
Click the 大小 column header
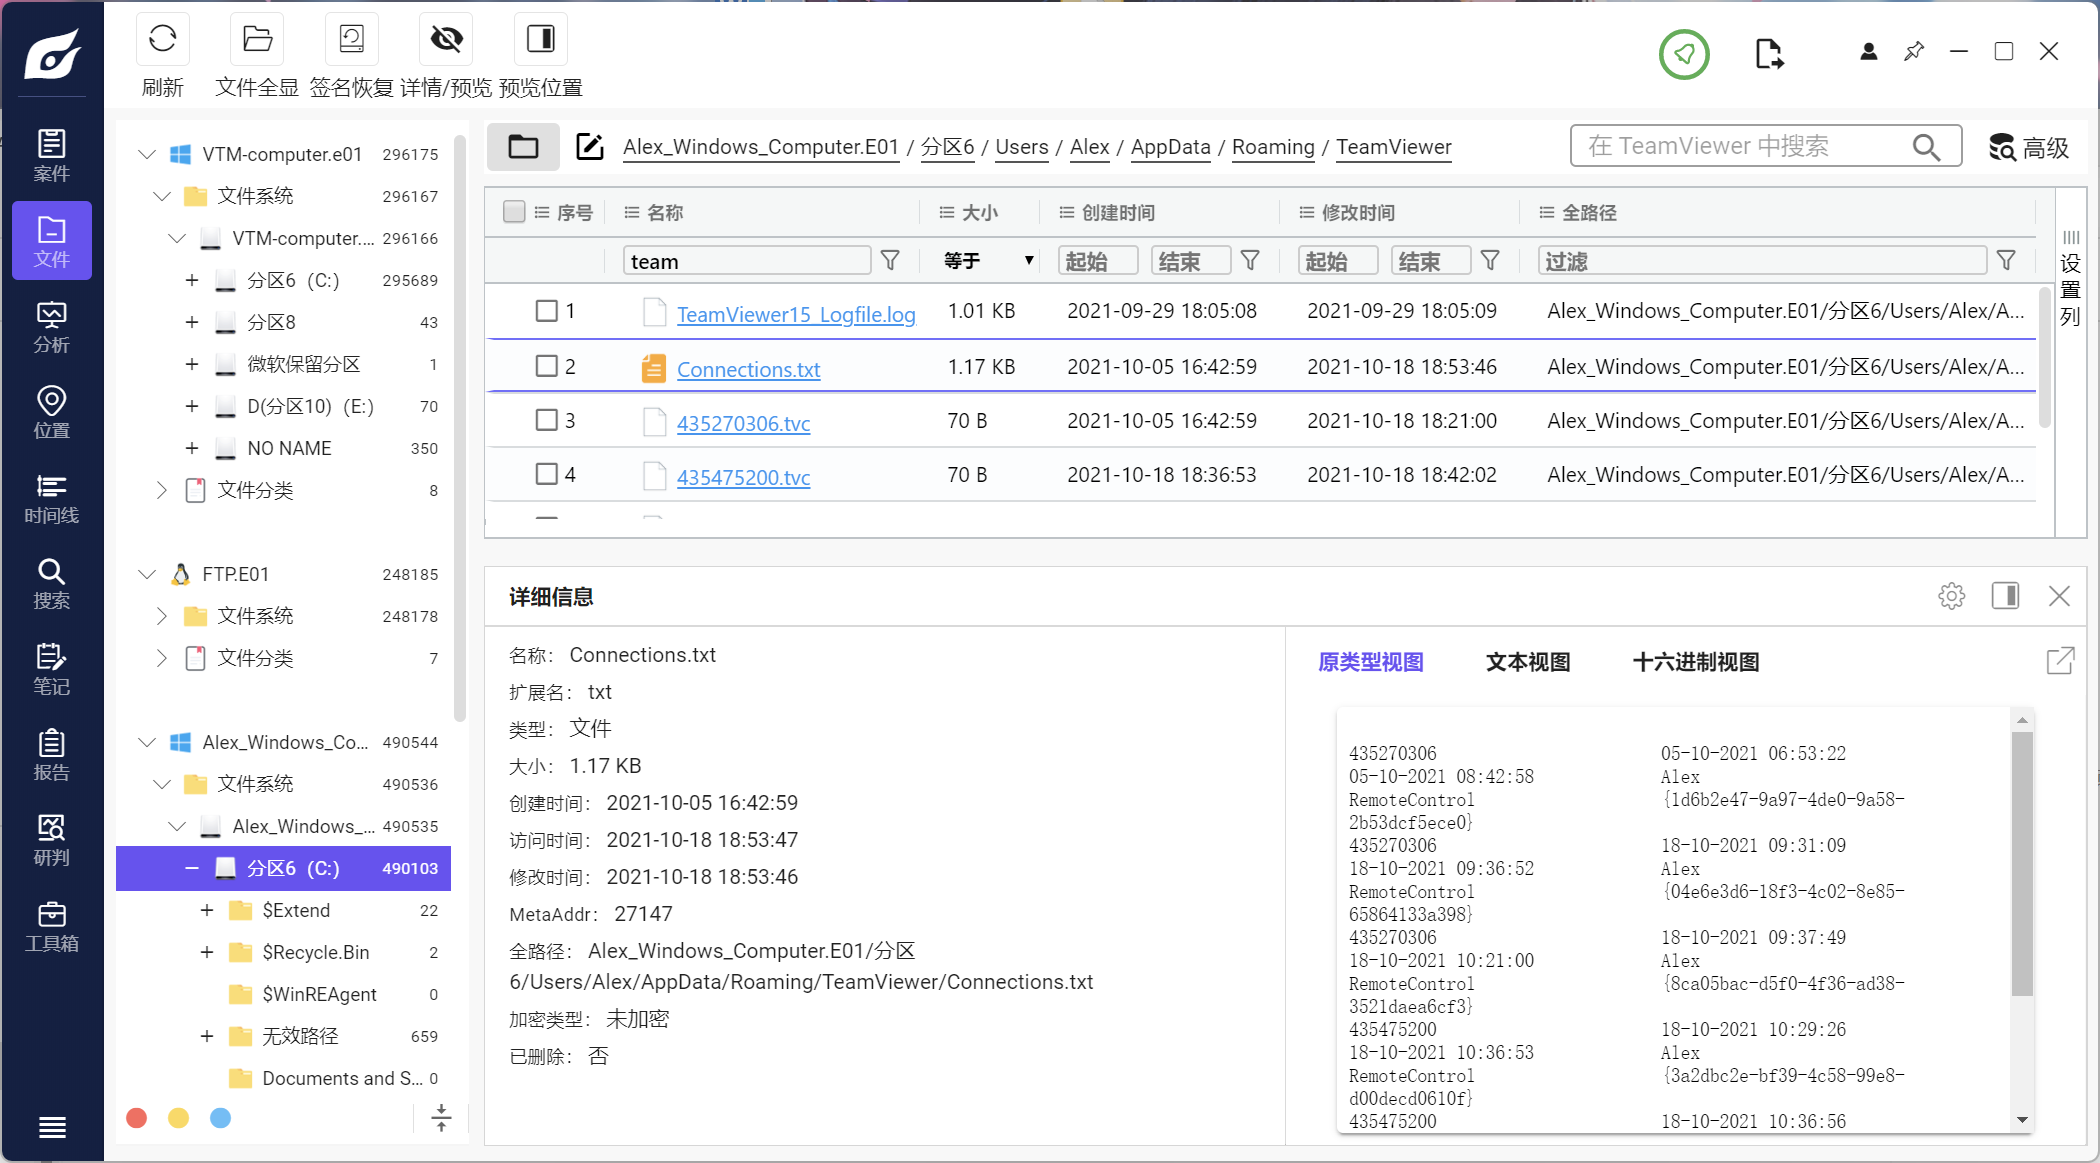[980, 213]
